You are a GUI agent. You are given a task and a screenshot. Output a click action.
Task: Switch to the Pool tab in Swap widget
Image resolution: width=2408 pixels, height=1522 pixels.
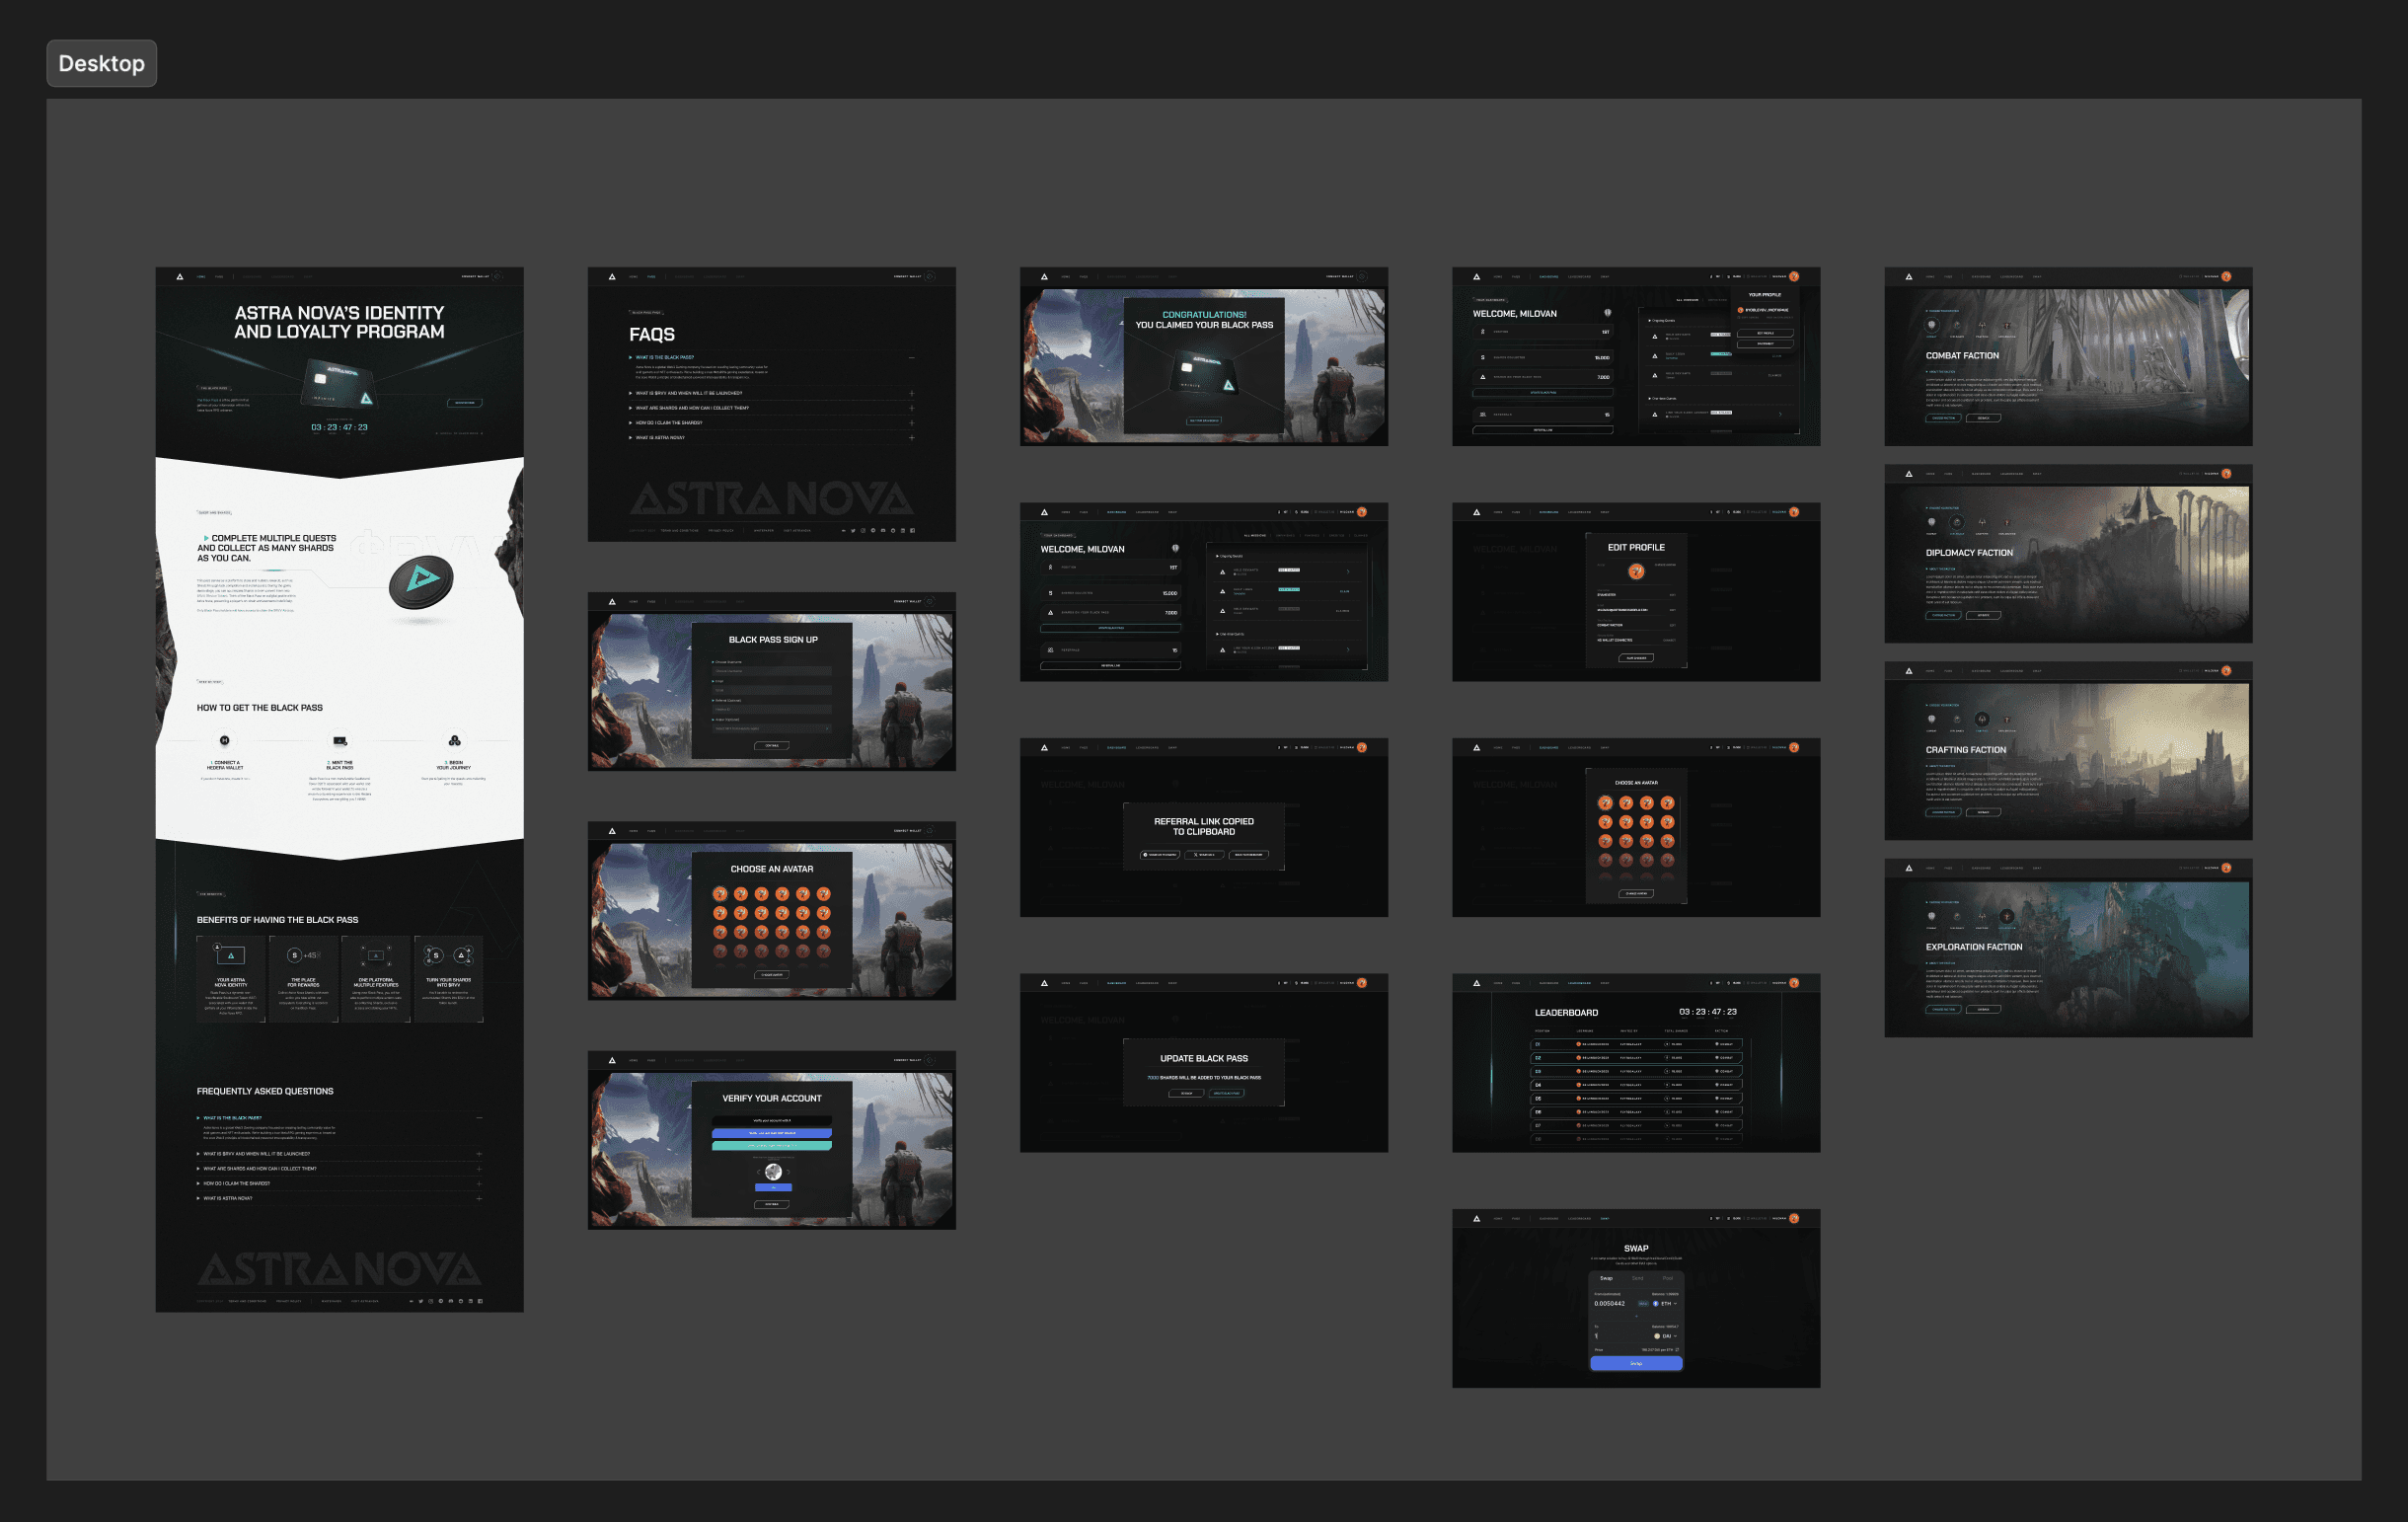[1667, 1278]
